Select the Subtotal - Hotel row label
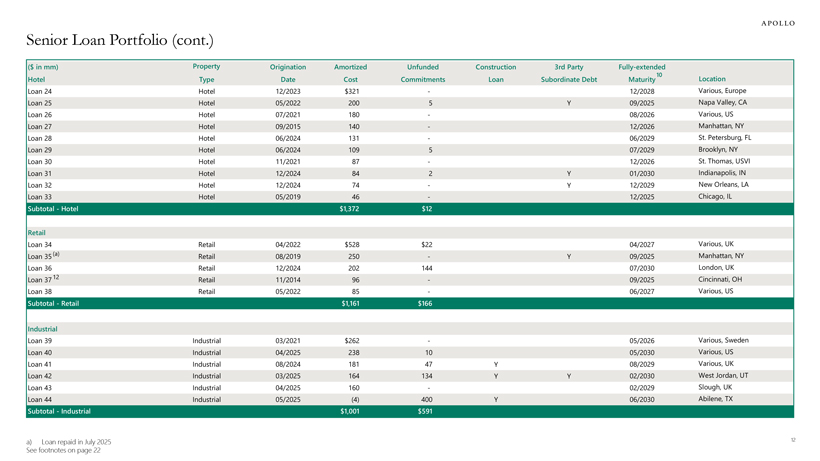Screen dimensions: 820x461 pos(53,209)
